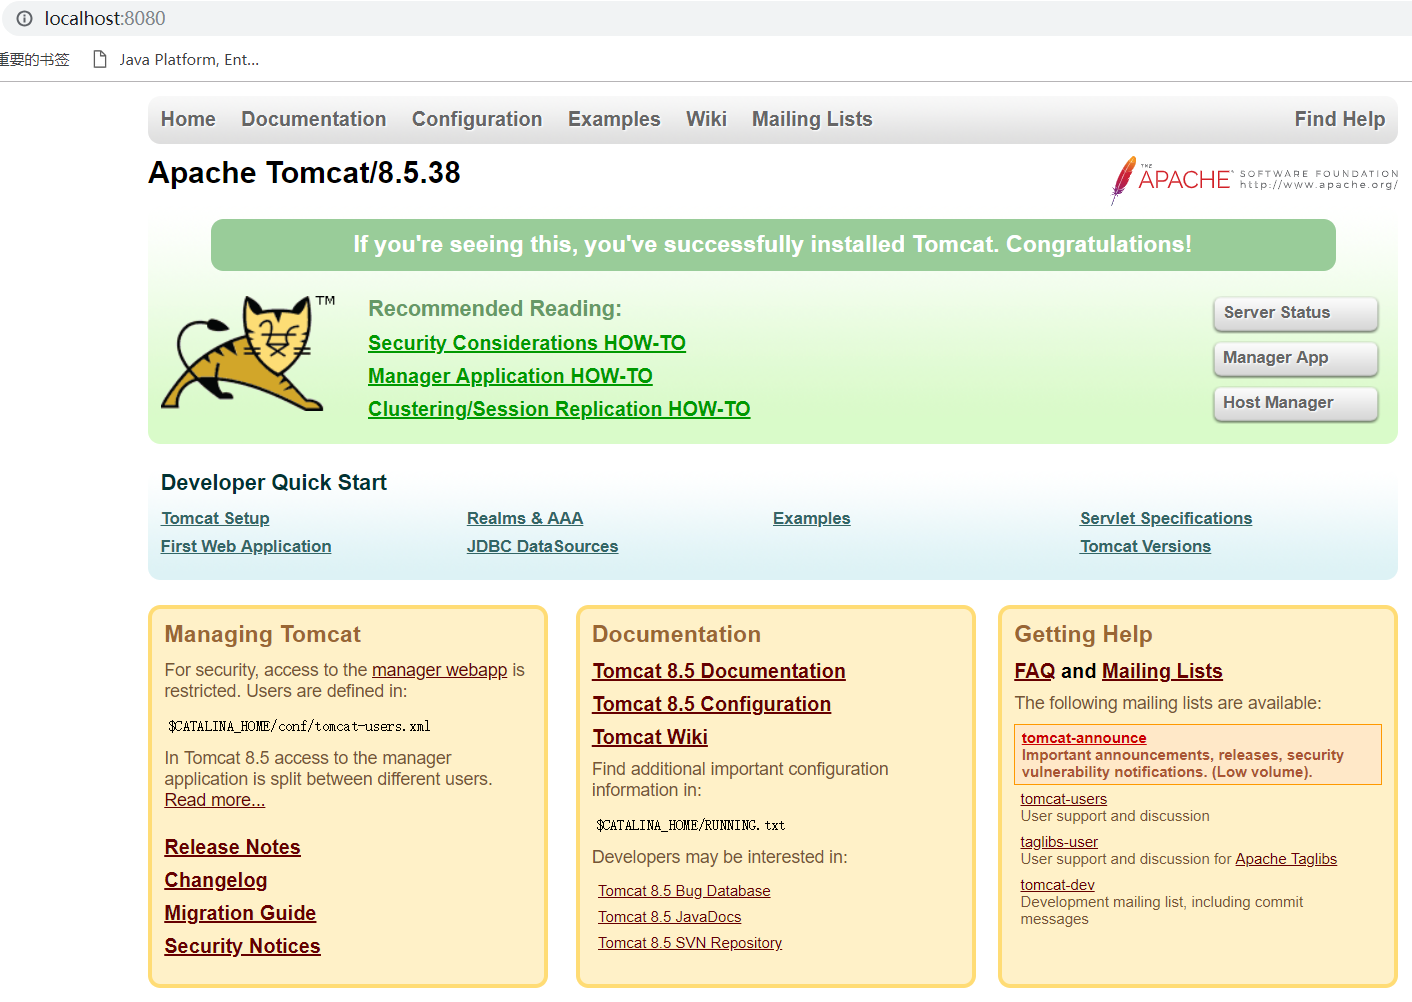This screenshot has height=1002, width=1412.
Task: Open the Java Platform bookmark page icon
Action: coord(99,60)
